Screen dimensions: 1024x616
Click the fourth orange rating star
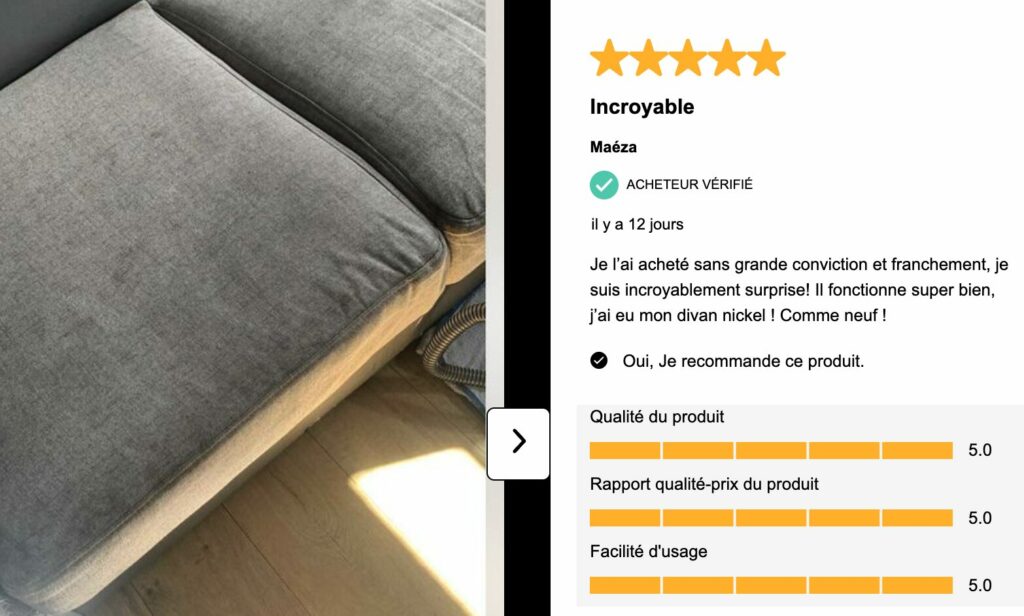(726, 58)
